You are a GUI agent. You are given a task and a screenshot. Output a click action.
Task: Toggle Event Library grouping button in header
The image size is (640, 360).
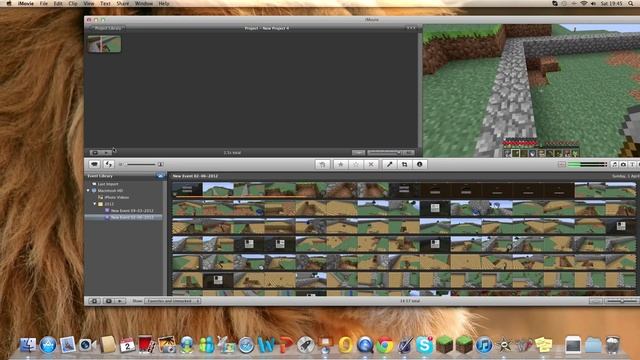(160, 176)
